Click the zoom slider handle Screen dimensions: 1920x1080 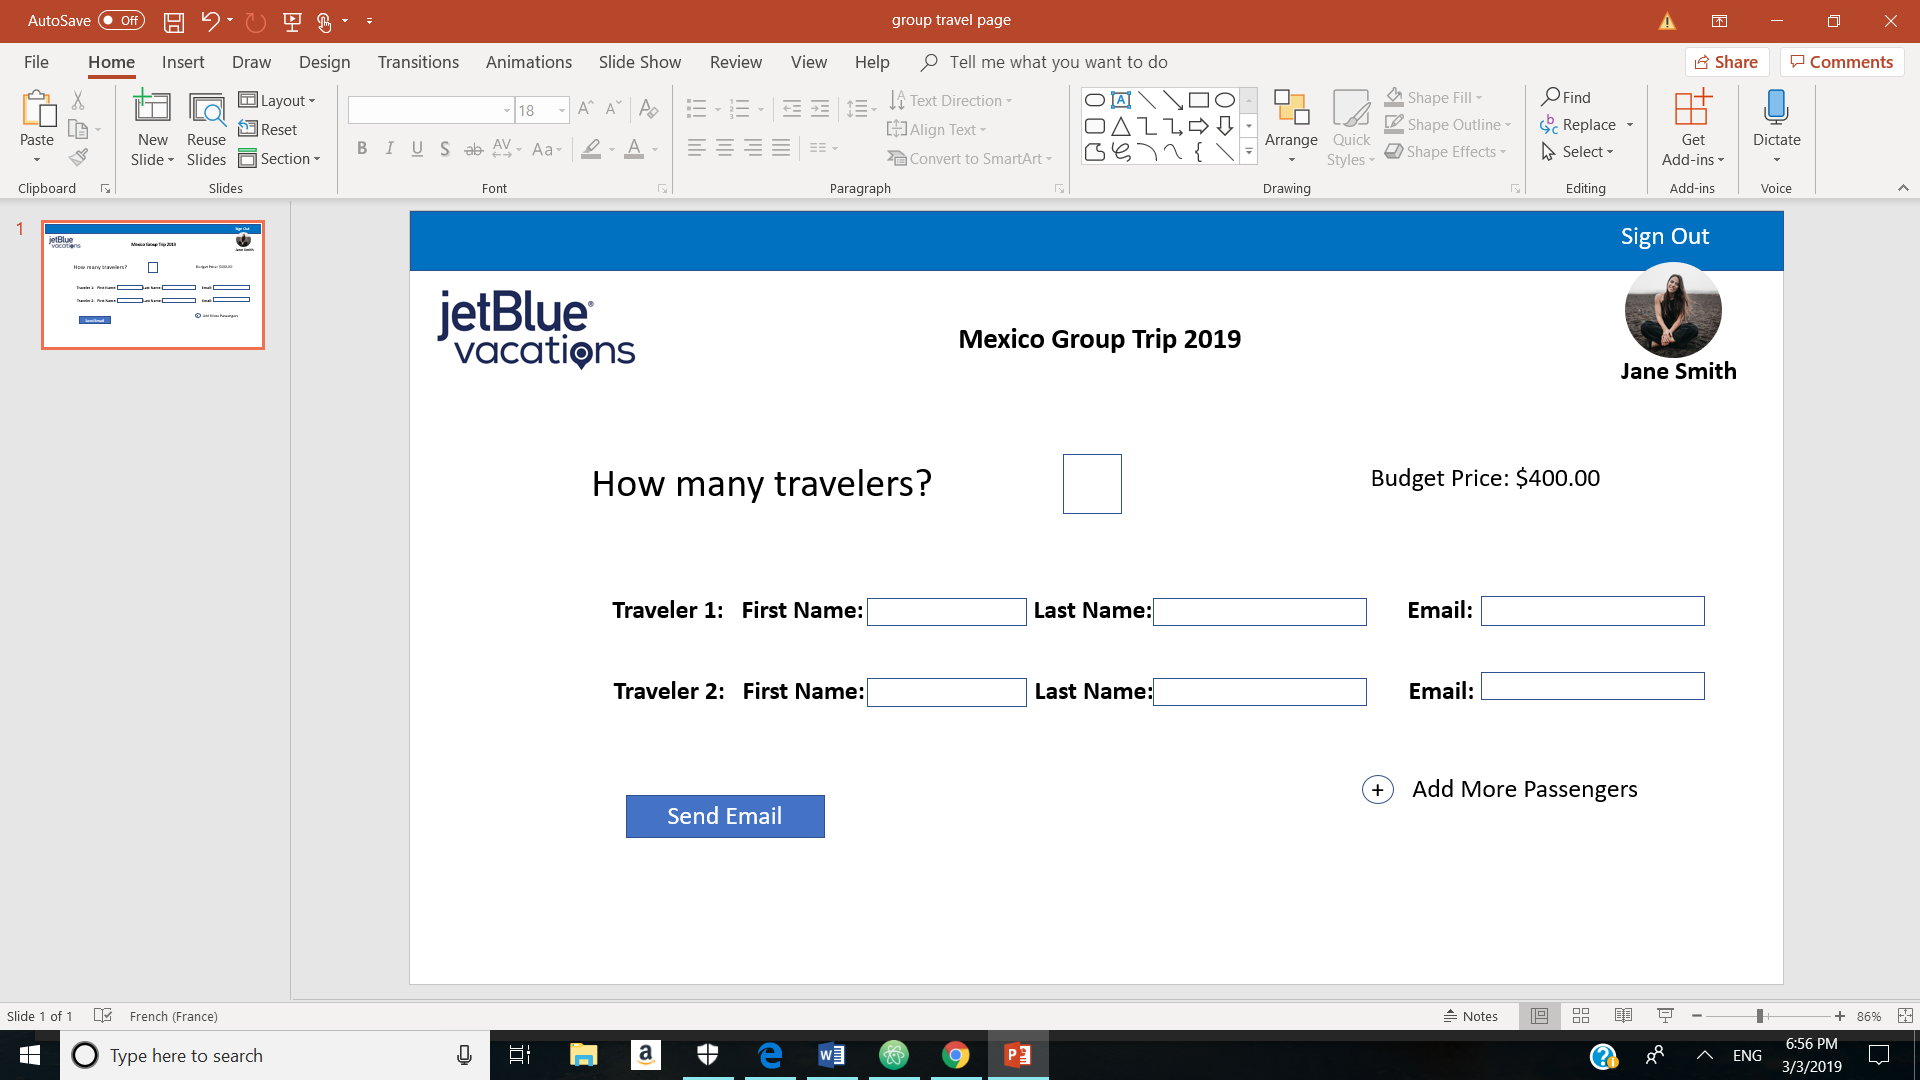pyautogui.click(x=1760, y=1016)
